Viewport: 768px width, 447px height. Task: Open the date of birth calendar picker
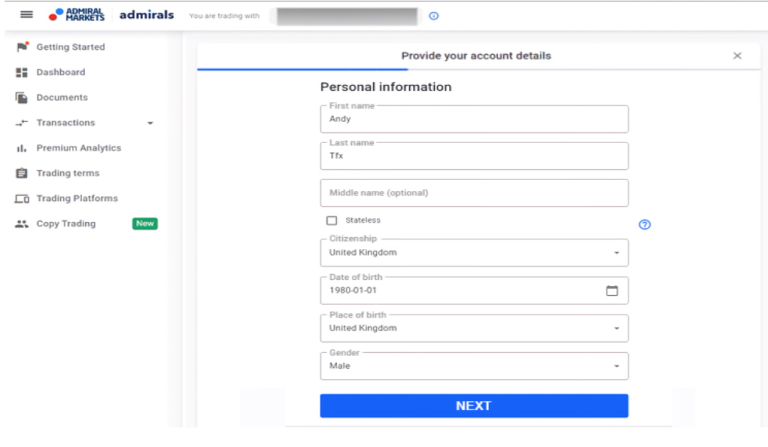point(612,291)
